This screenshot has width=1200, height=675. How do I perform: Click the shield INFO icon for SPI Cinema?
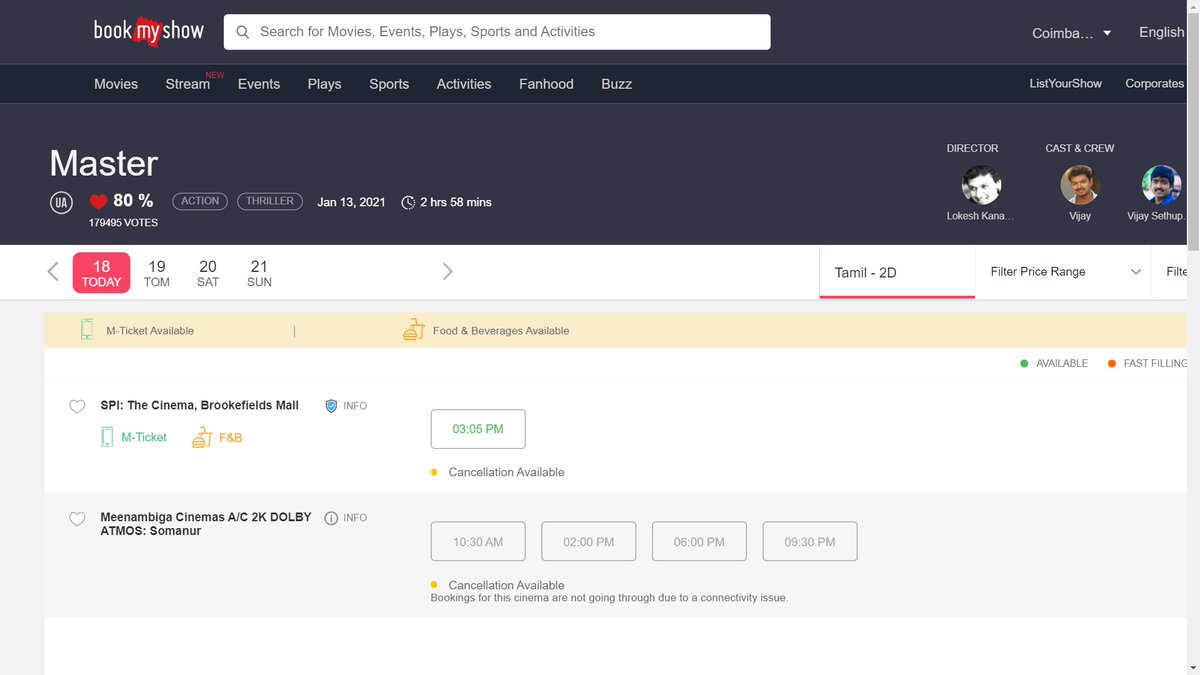[331, 406]
